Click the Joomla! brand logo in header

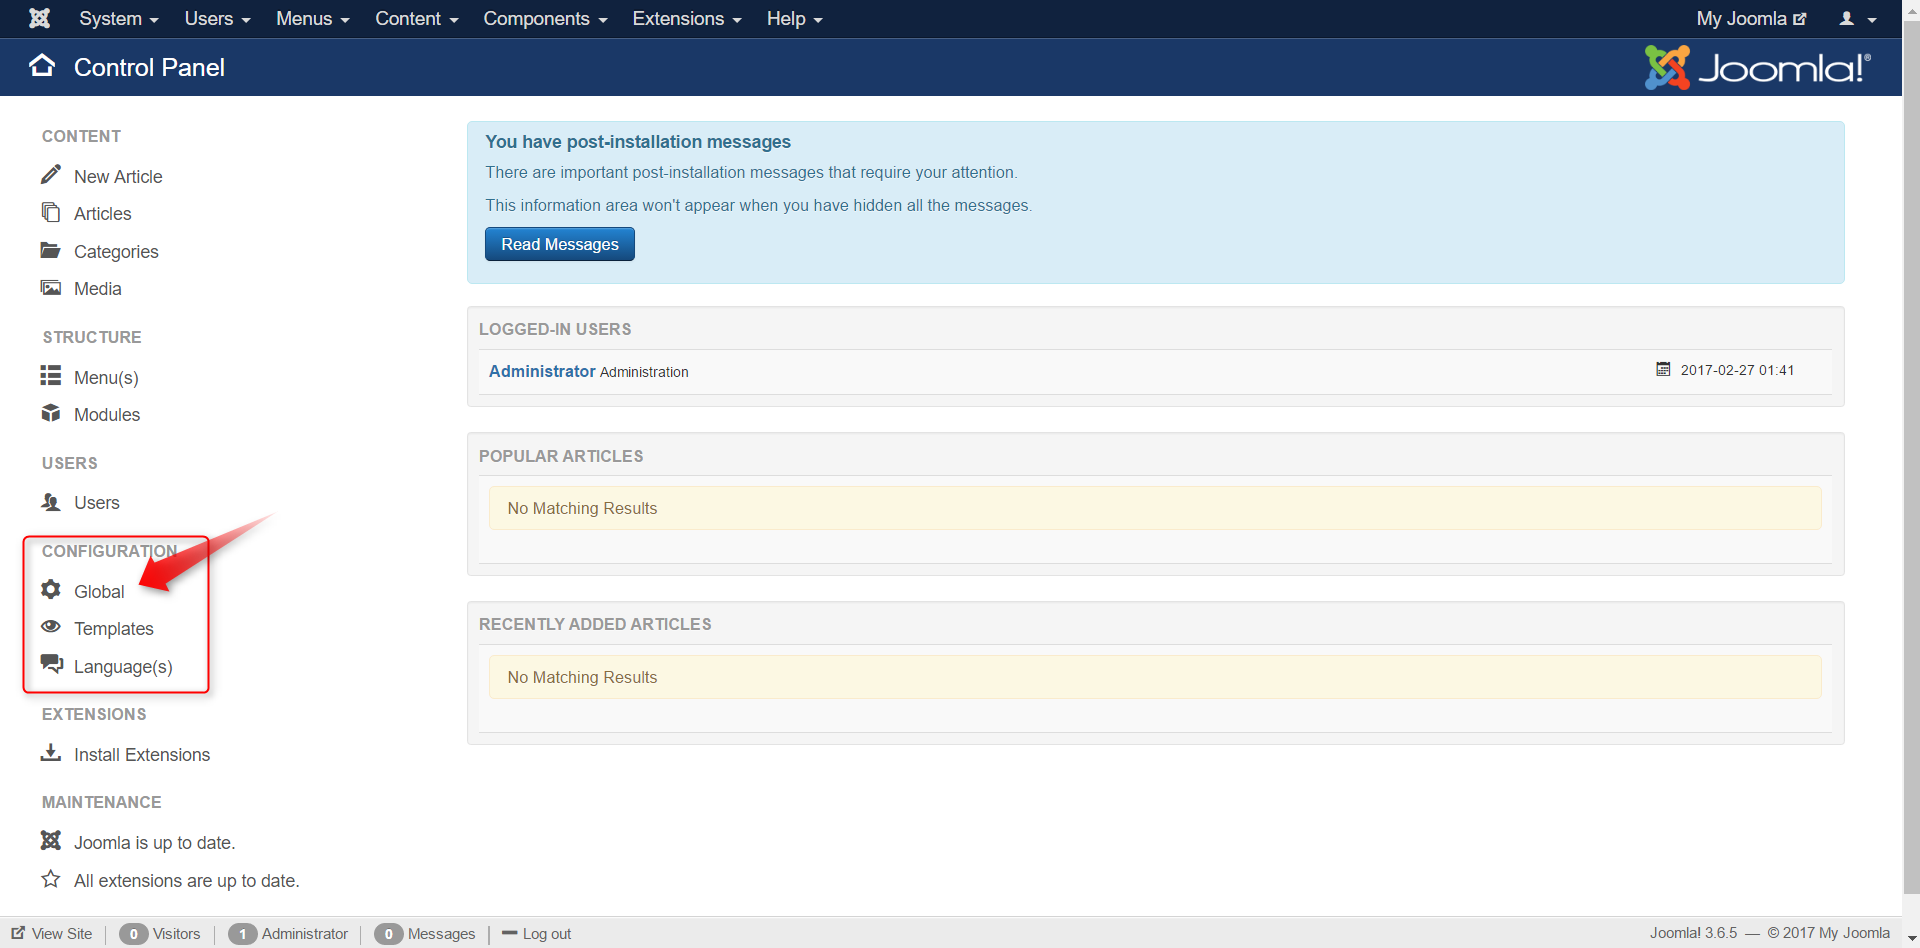[x=1757, y=67]
